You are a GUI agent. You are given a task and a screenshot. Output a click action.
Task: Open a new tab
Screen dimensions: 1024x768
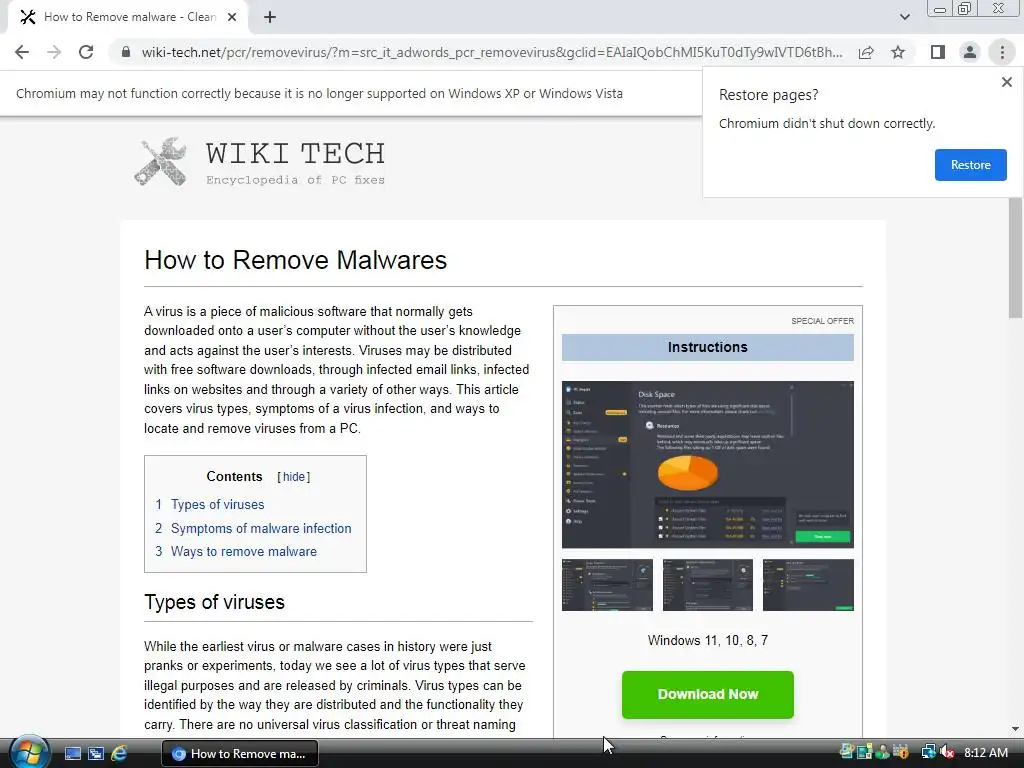tap(270, 17)
